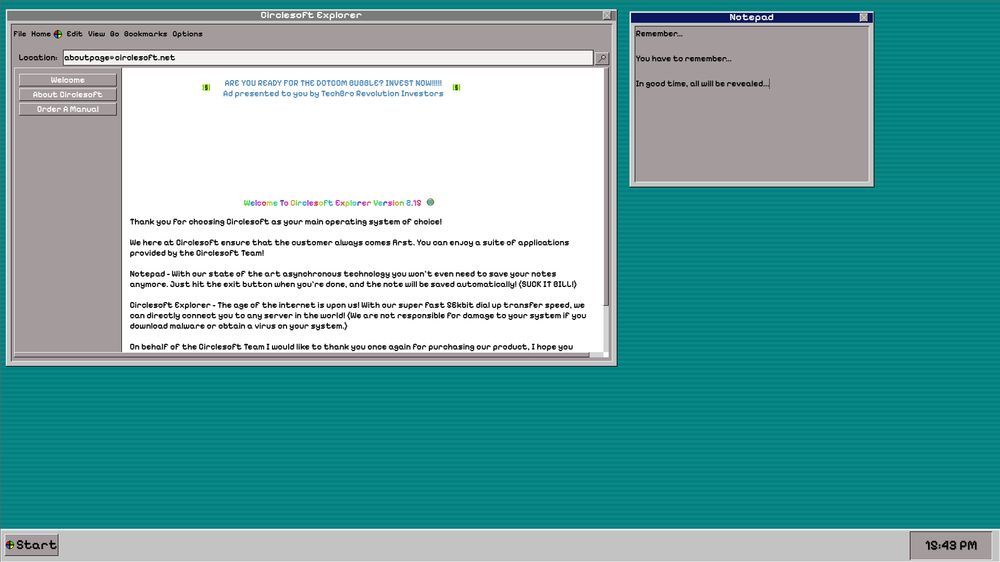The width and height of the screenshot is (1000, 562).
Task: Click inside the Notepad text area
Action: [x=751, y=103]
